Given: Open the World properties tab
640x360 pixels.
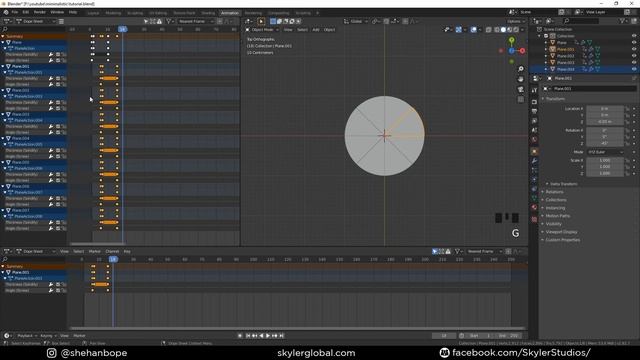Looking at the screenshot, I should tap(534, 140).
